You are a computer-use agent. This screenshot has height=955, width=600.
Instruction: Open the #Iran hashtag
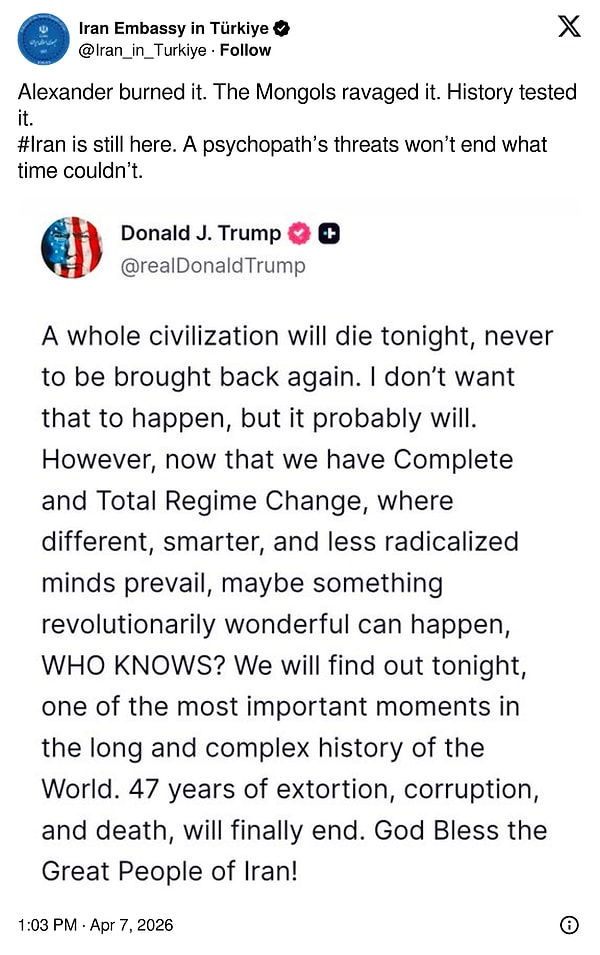coord(45,145)
